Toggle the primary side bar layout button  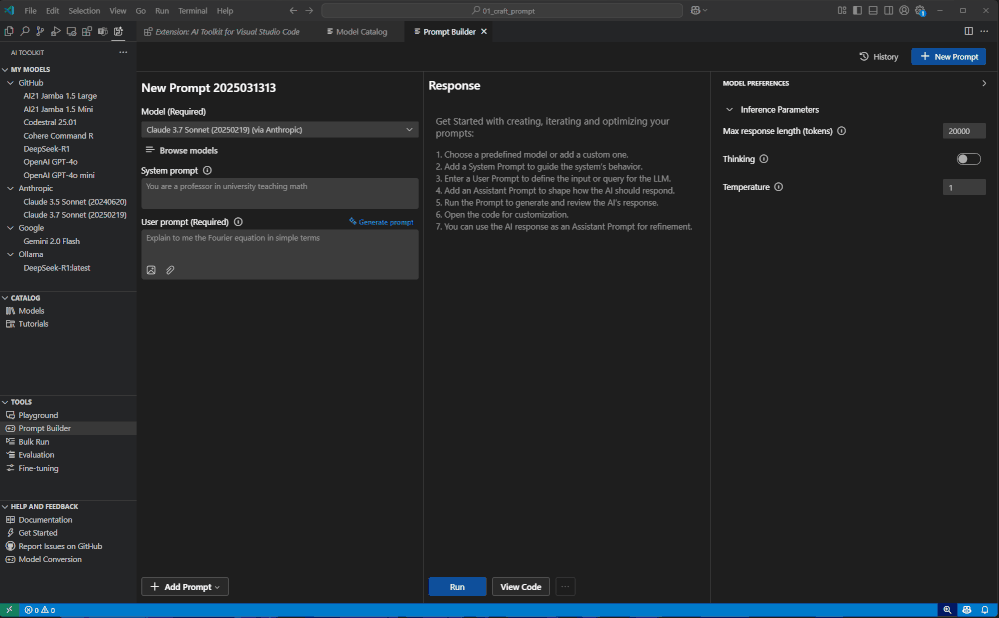(857, 10)
